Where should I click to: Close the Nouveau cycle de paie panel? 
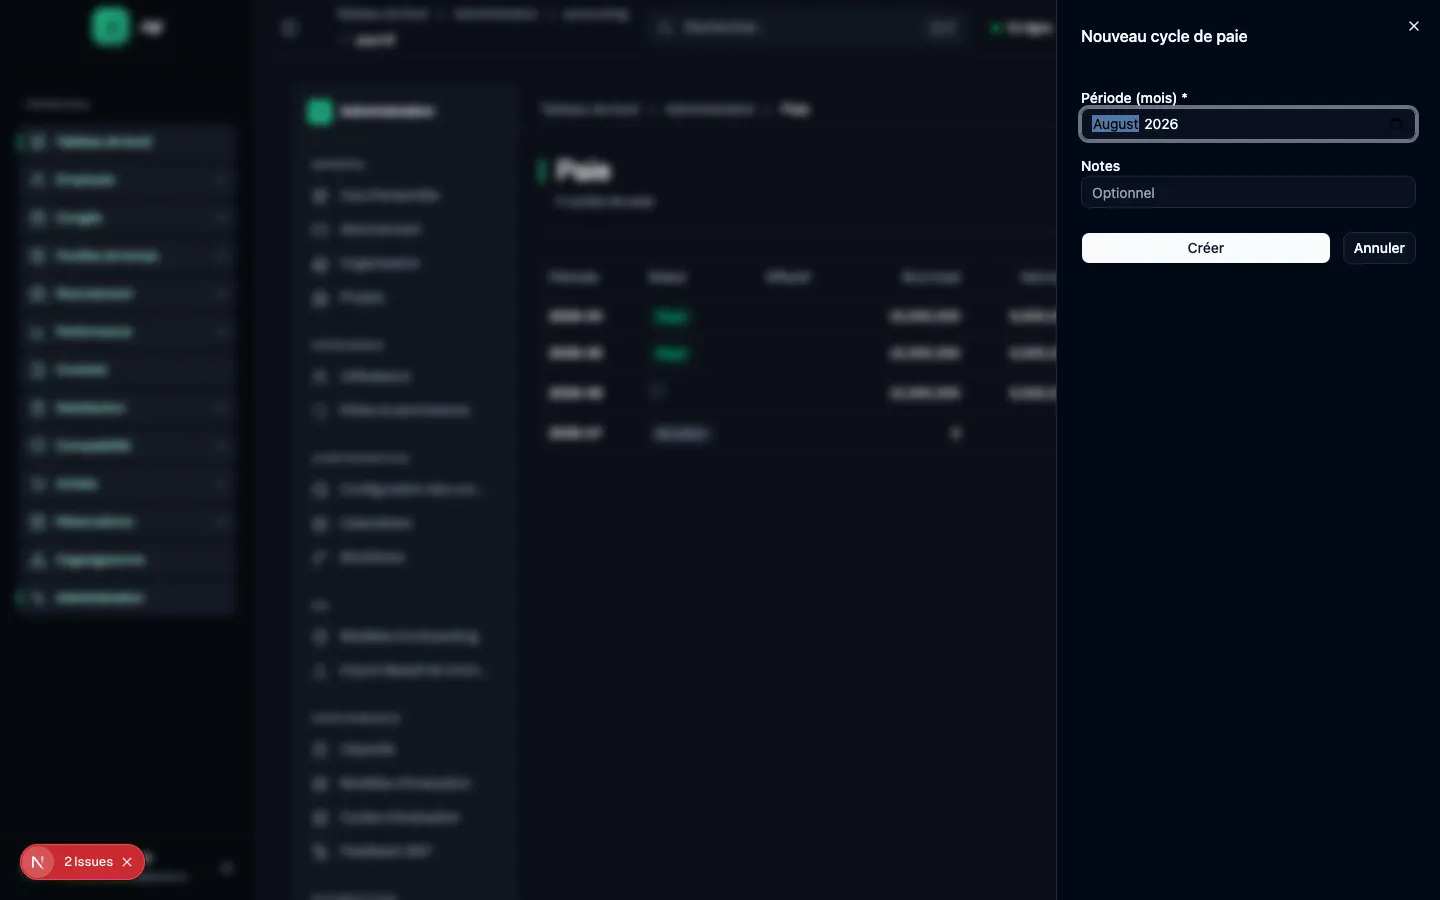(1413, 26)
